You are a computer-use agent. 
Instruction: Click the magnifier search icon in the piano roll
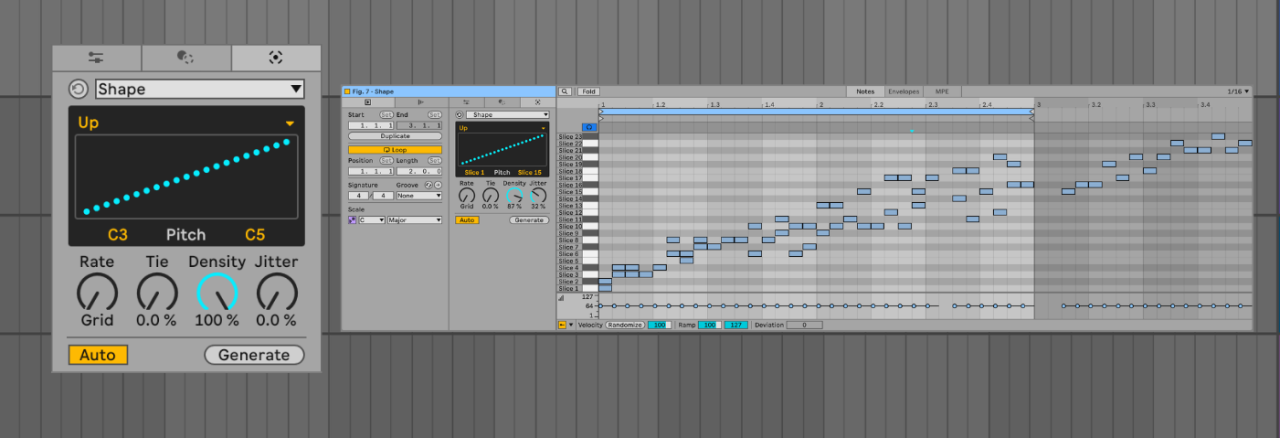click(565, 91)
